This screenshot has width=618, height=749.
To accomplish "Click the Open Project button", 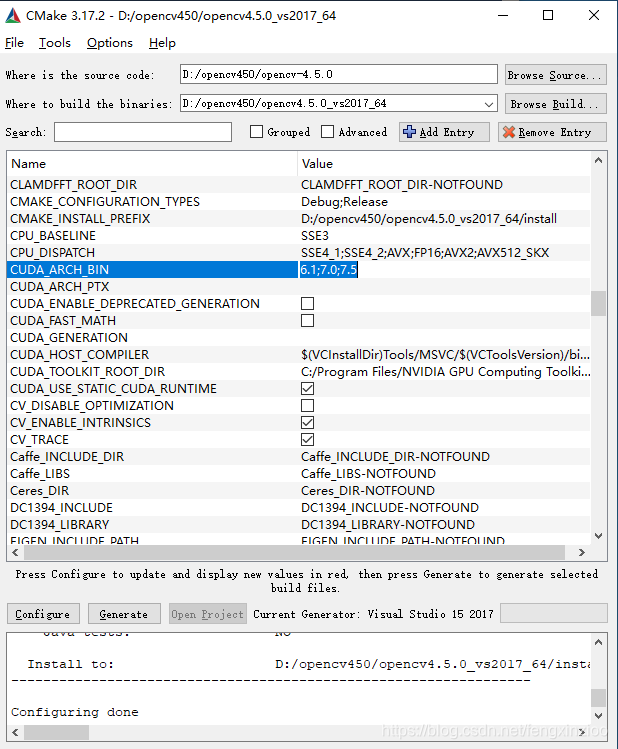I will [x=208, y=614].
